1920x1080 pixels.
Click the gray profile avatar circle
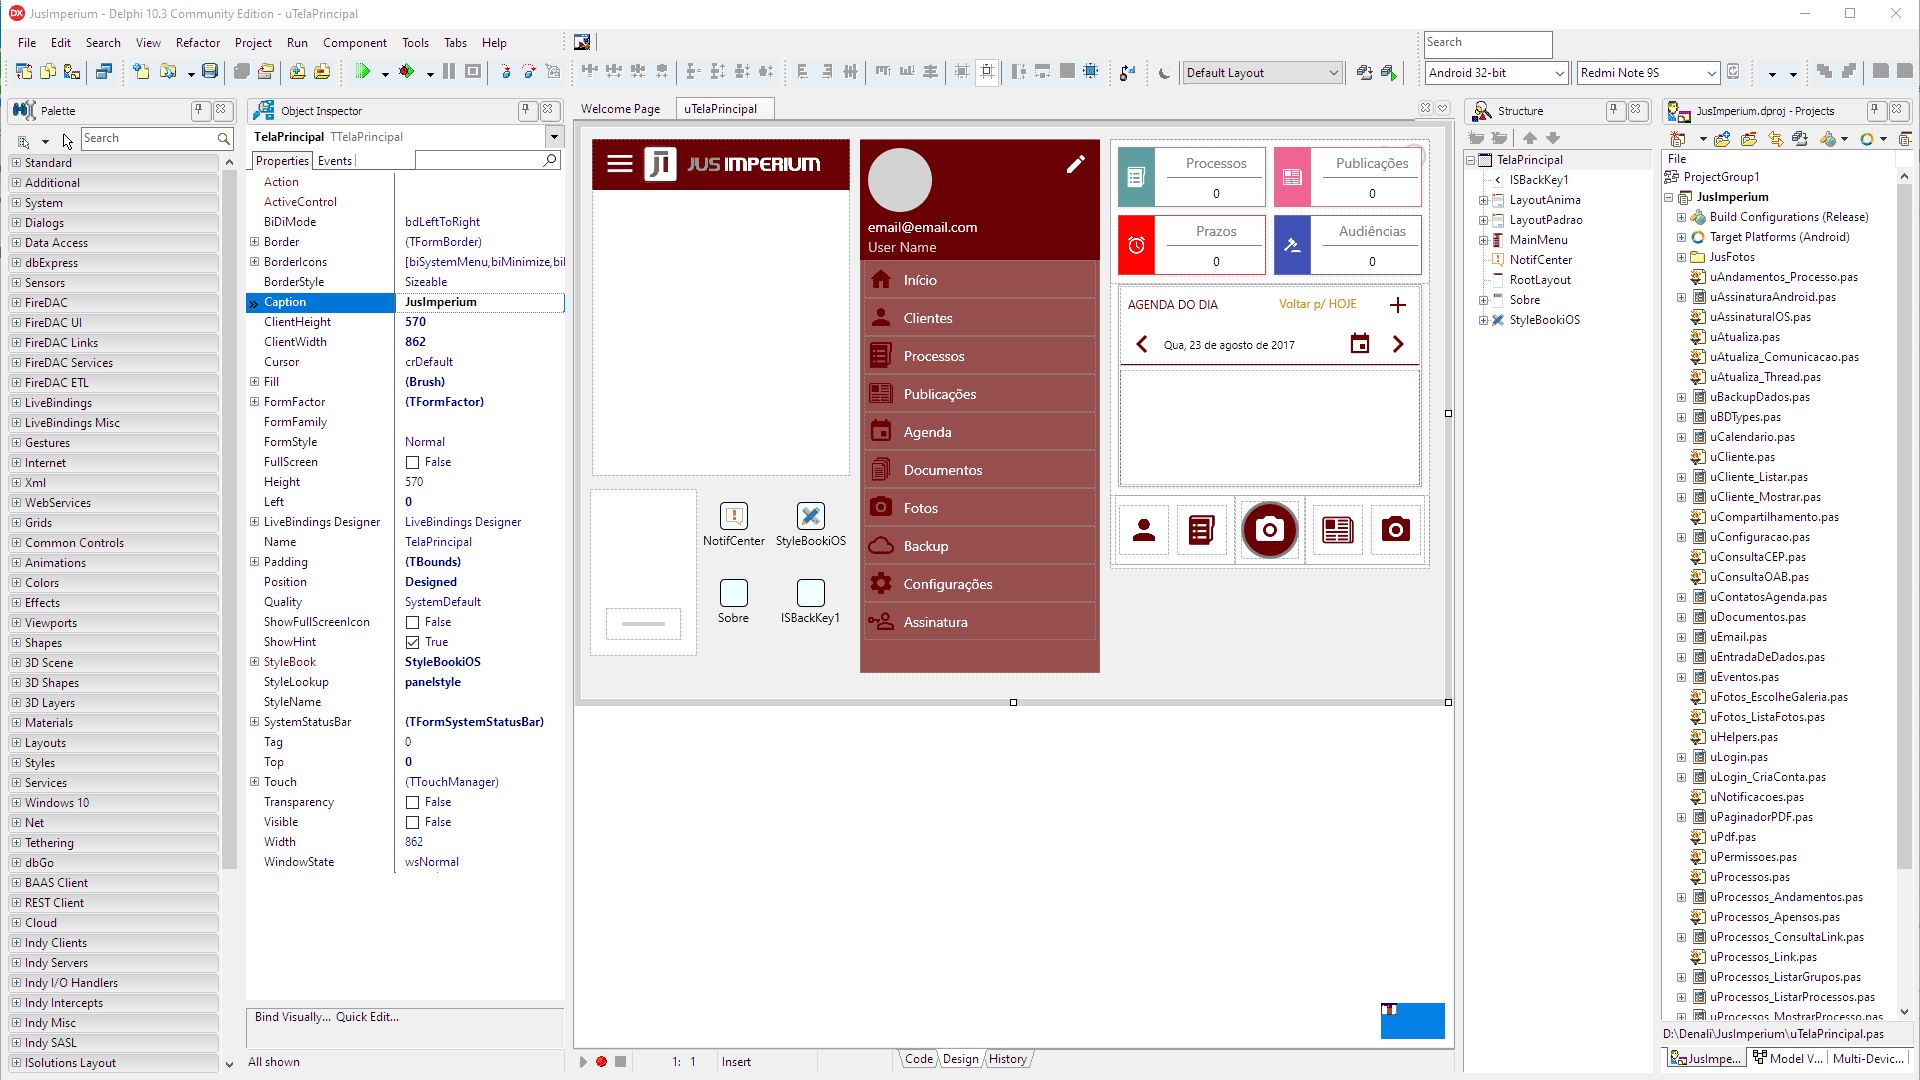[900, 181]
